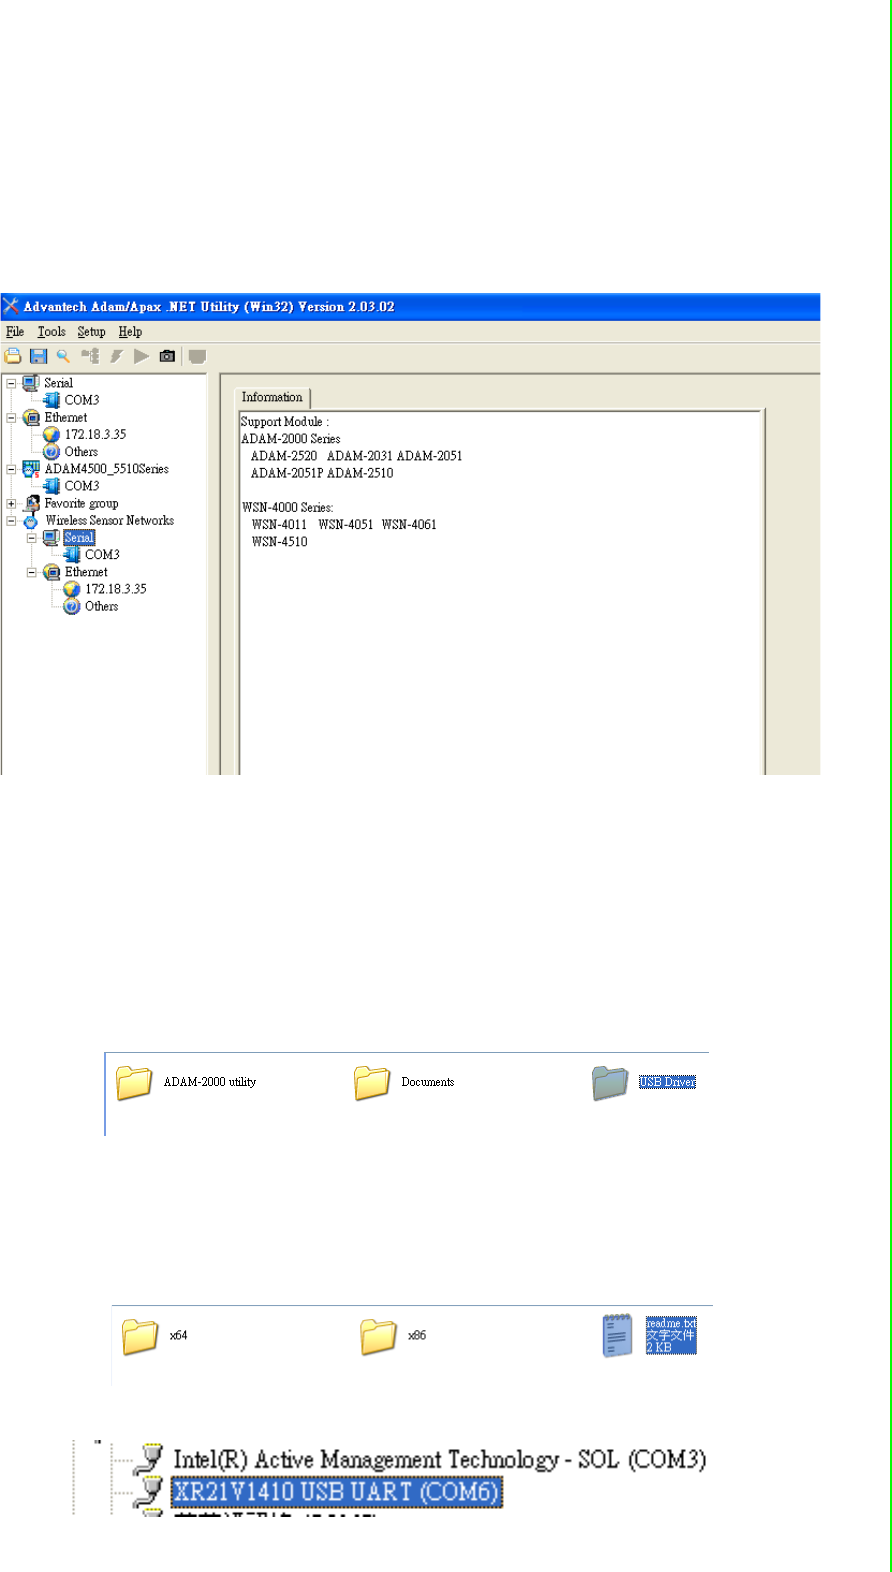Click the Search magnifier toolbar icon
The height and width of the screenshot is (1572, 892).
(63, 356)
